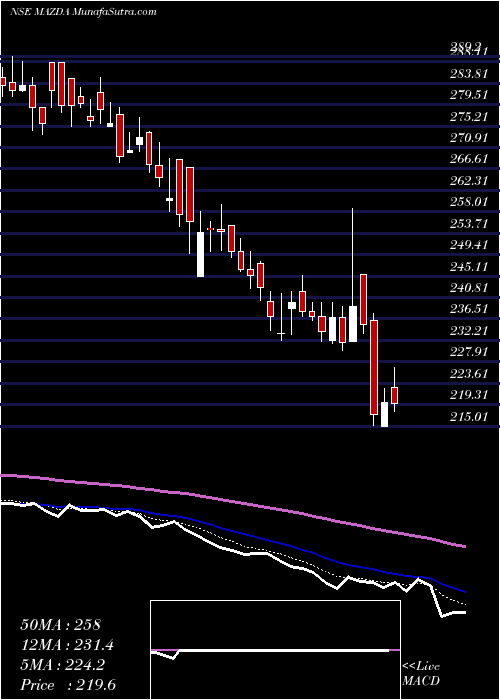Select the 262.31 price label
This screenshot has width=500, height=700.
pos(468,181)
